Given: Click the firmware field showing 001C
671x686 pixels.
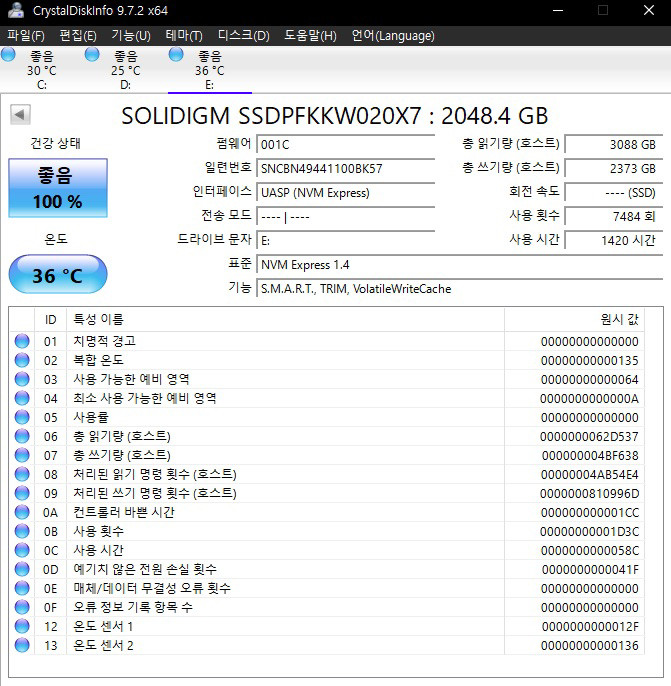Looking at the screenshot, I should 346,144.
